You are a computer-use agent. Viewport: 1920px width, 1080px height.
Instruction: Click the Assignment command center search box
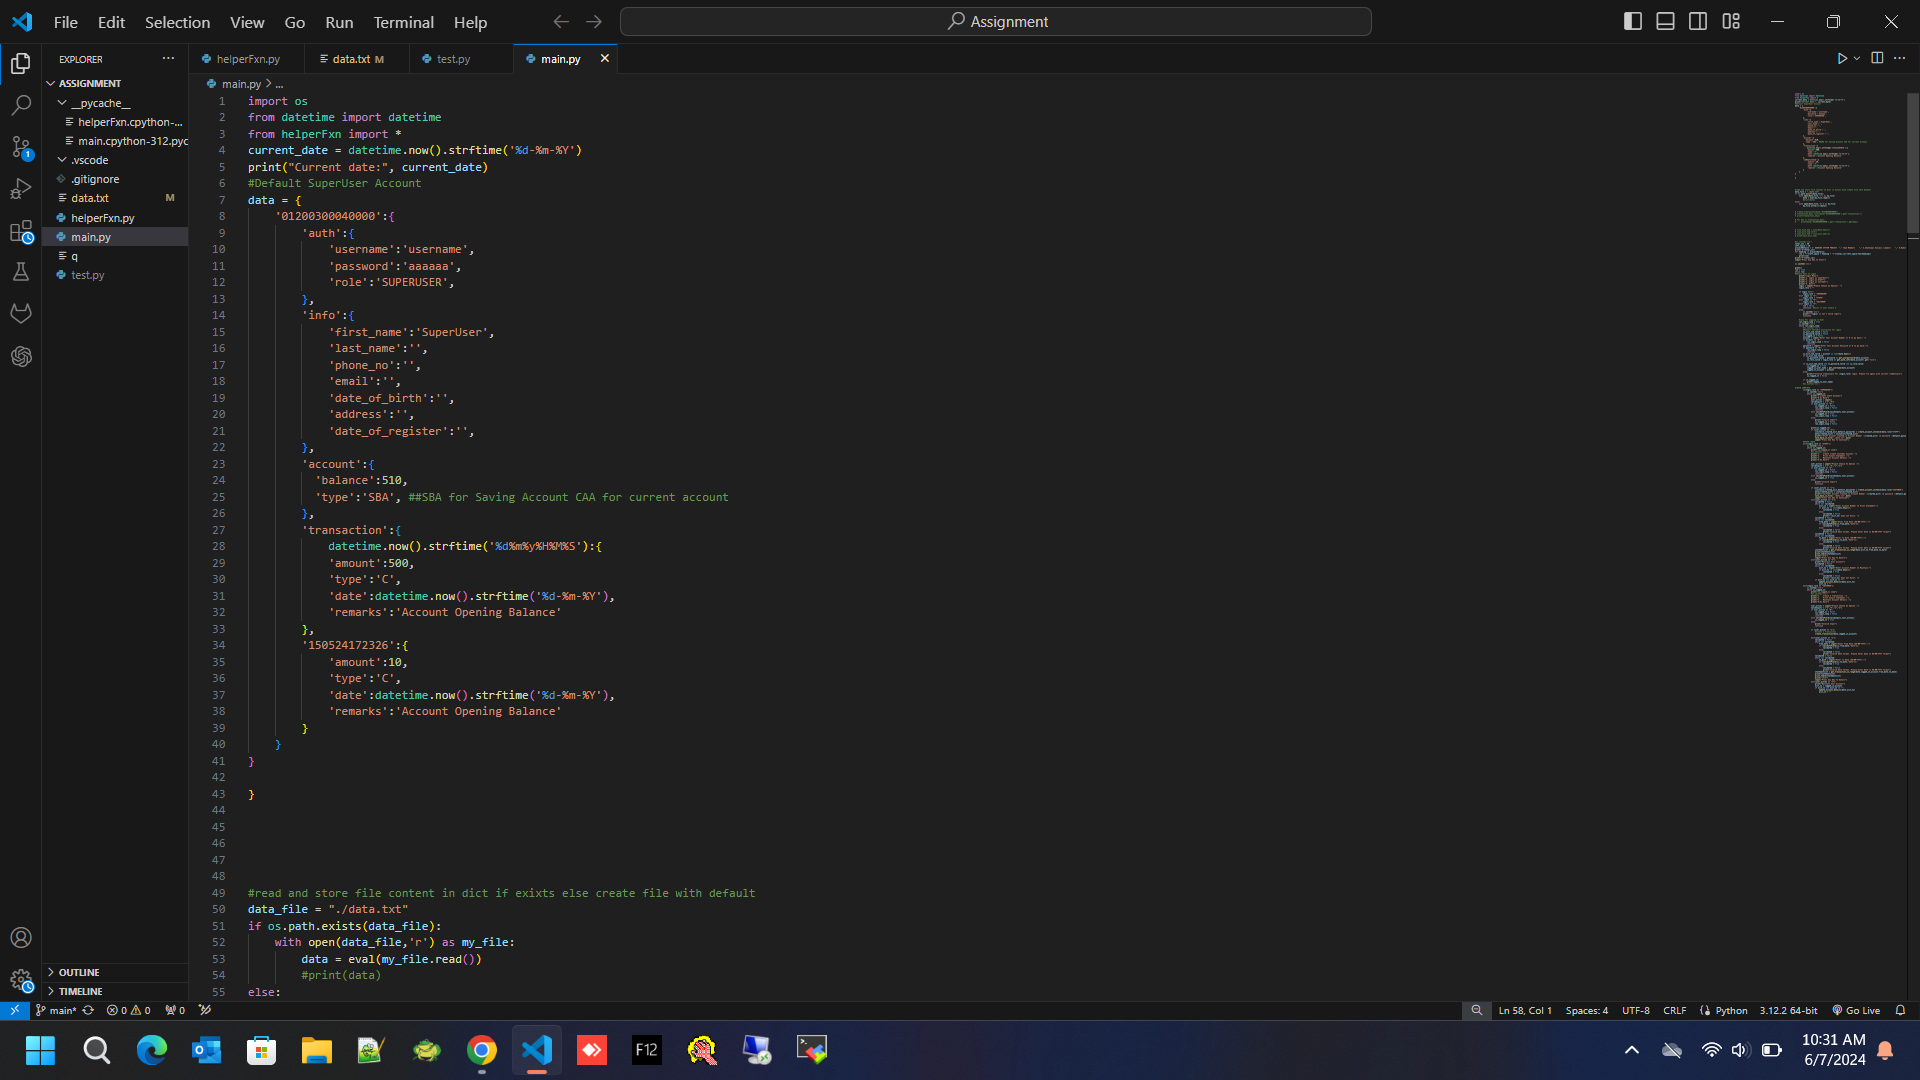pos(995,21)
